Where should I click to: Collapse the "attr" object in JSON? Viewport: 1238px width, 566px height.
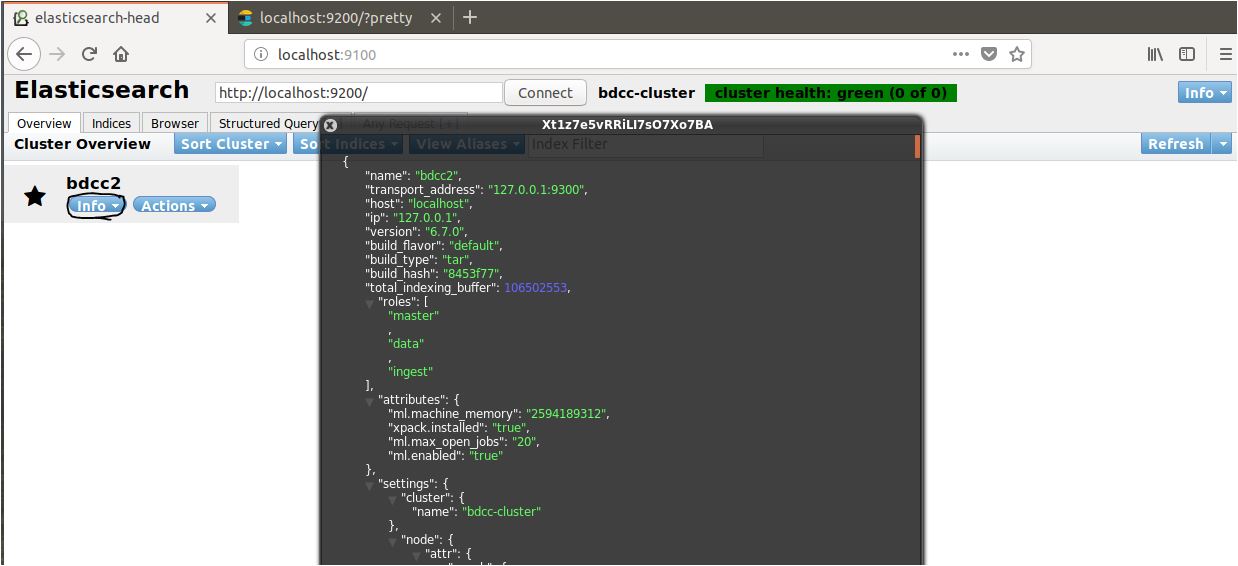pyautogui.click(x=417, y=555)
